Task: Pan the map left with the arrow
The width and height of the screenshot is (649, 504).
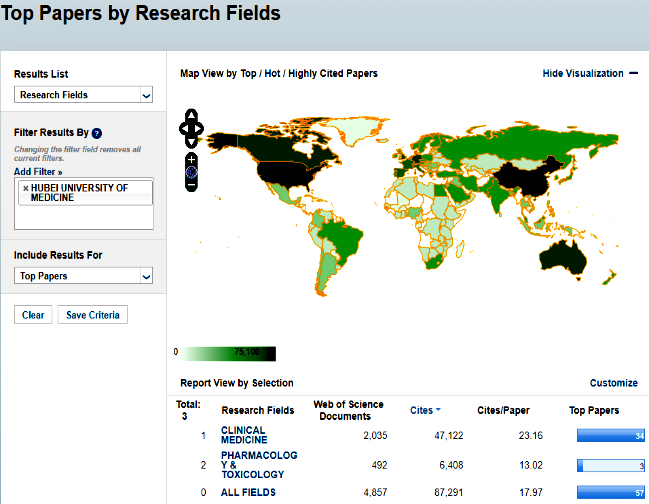Action: (x=183, y=129)
